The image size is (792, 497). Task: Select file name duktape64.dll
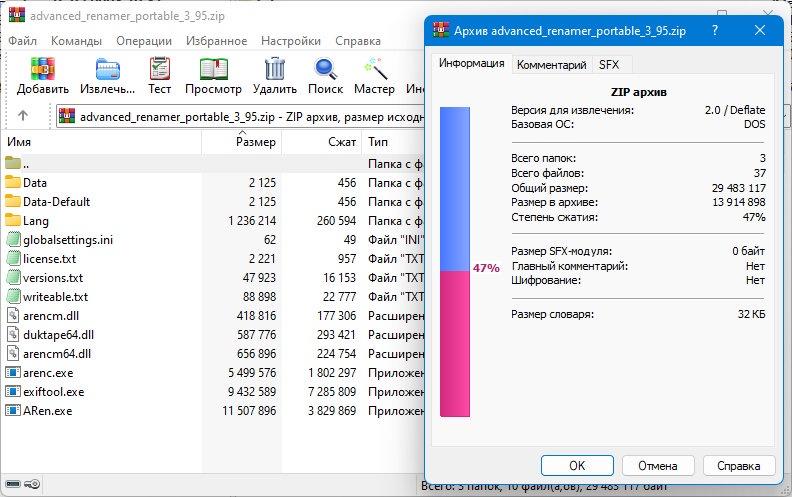pos(59,334)
